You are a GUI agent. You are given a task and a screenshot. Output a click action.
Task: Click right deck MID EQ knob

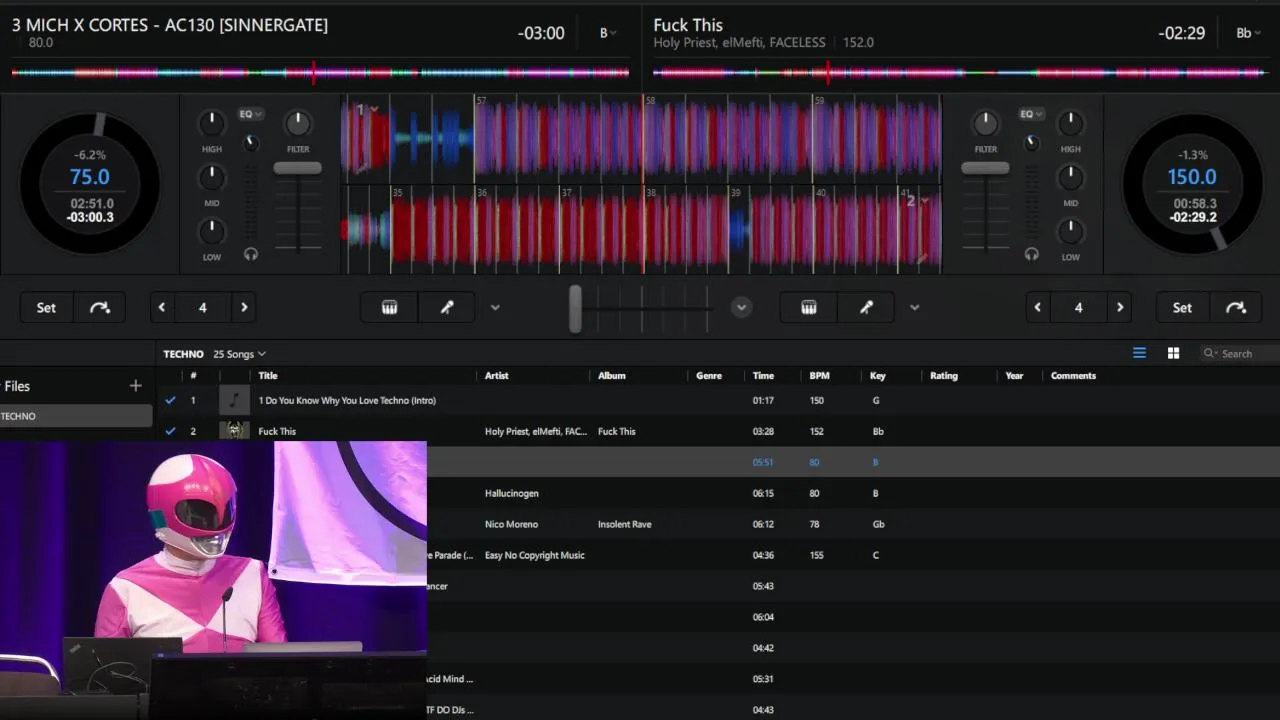(x=1071, y=177)
